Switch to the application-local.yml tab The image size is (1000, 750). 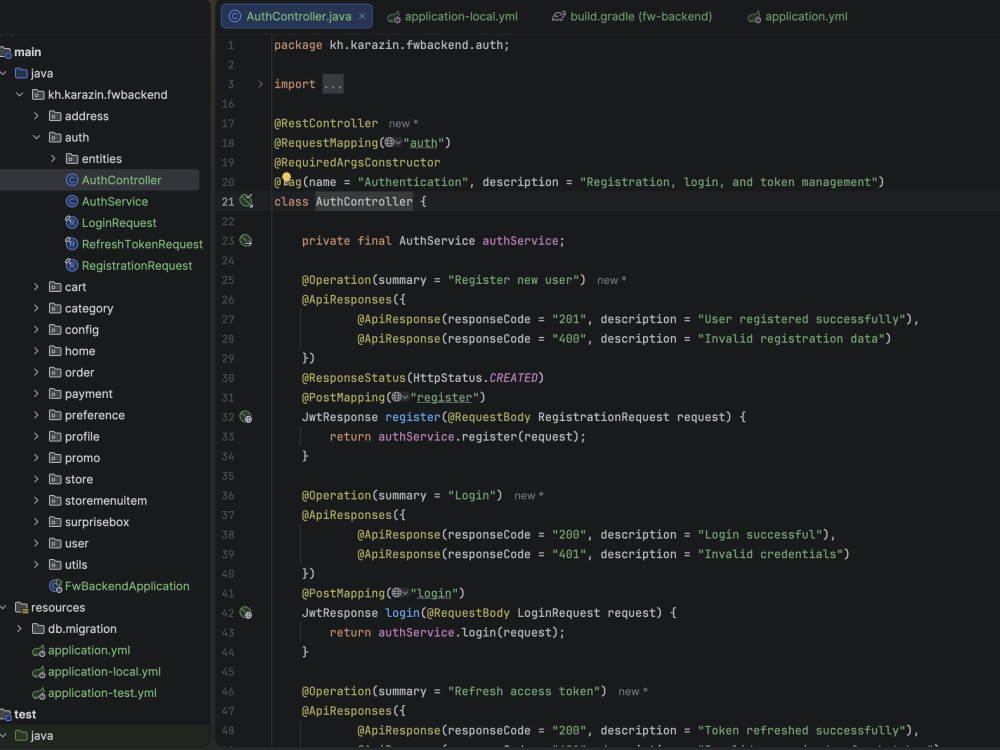(452, 17)
